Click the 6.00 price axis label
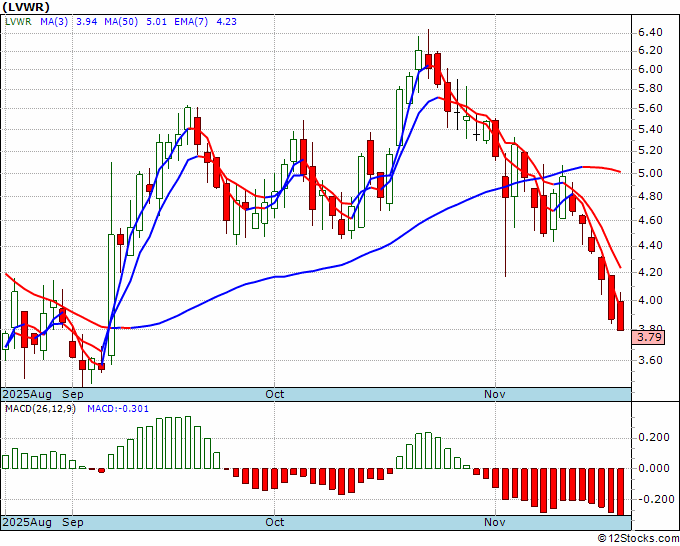The height and width of the screenshot is (546, 680). 650,69
